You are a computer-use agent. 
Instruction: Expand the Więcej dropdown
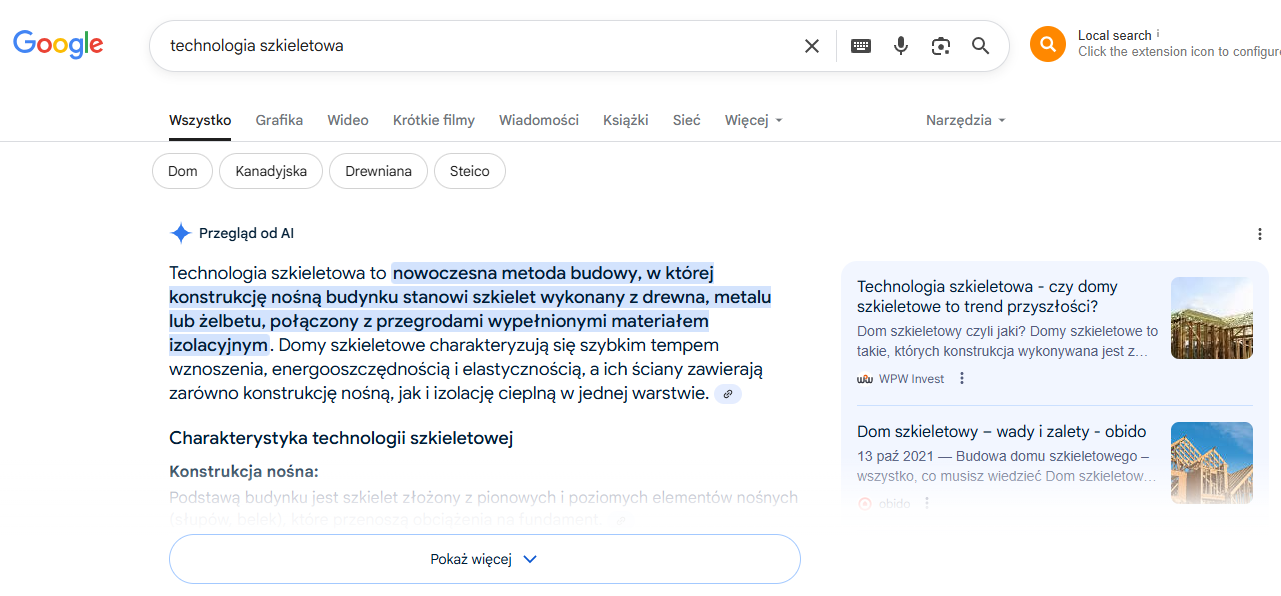754,120
